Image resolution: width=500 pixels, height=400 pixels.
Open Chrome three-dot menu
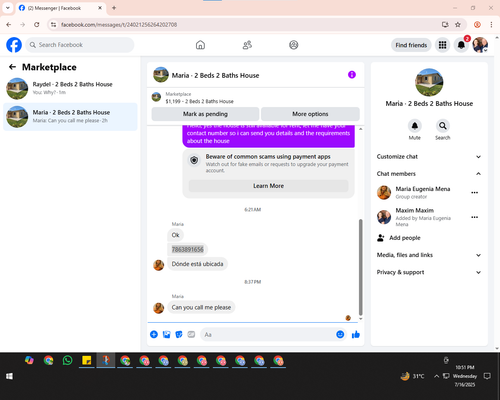coord(491,25)
